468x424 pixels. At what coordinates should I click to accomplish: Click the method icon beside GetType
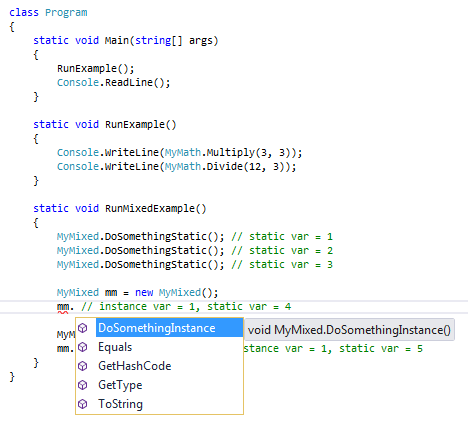[83, 385]
